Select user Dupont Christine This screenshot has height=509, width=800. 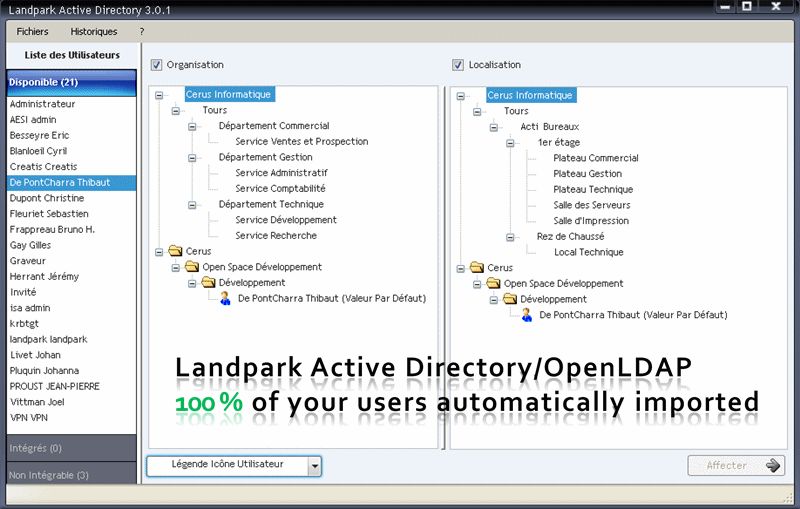pyautogui.click(x=47, y=198)
